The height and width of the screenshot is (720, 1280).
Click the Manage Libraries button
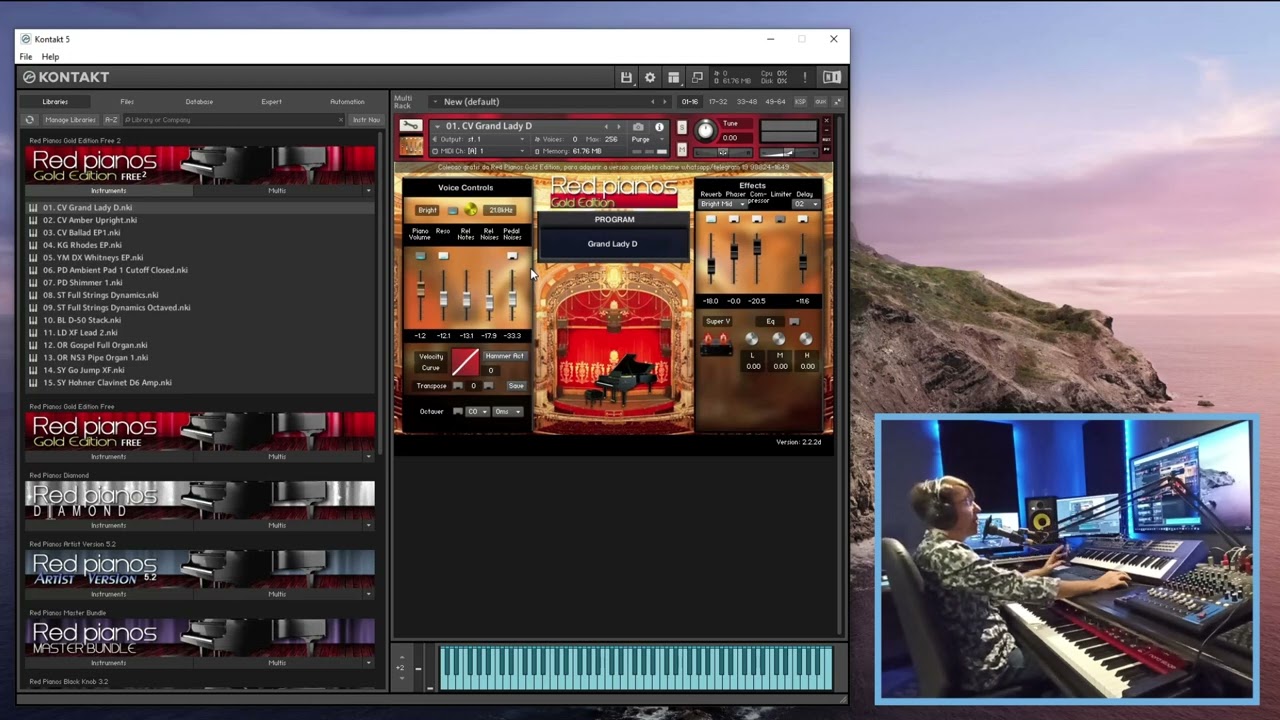pyautogui.click(x=70, y=120)
